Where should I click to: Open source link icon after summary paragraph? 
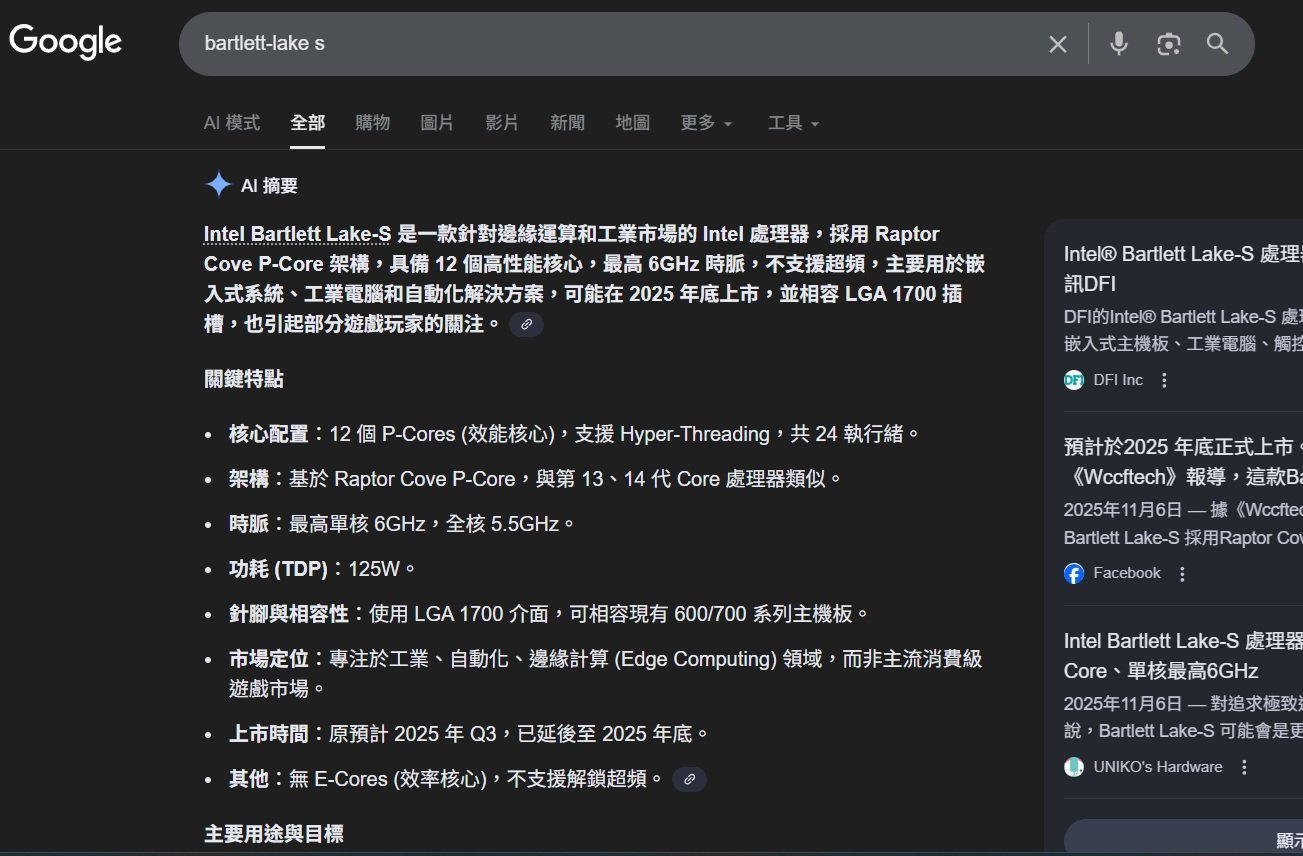527,324
